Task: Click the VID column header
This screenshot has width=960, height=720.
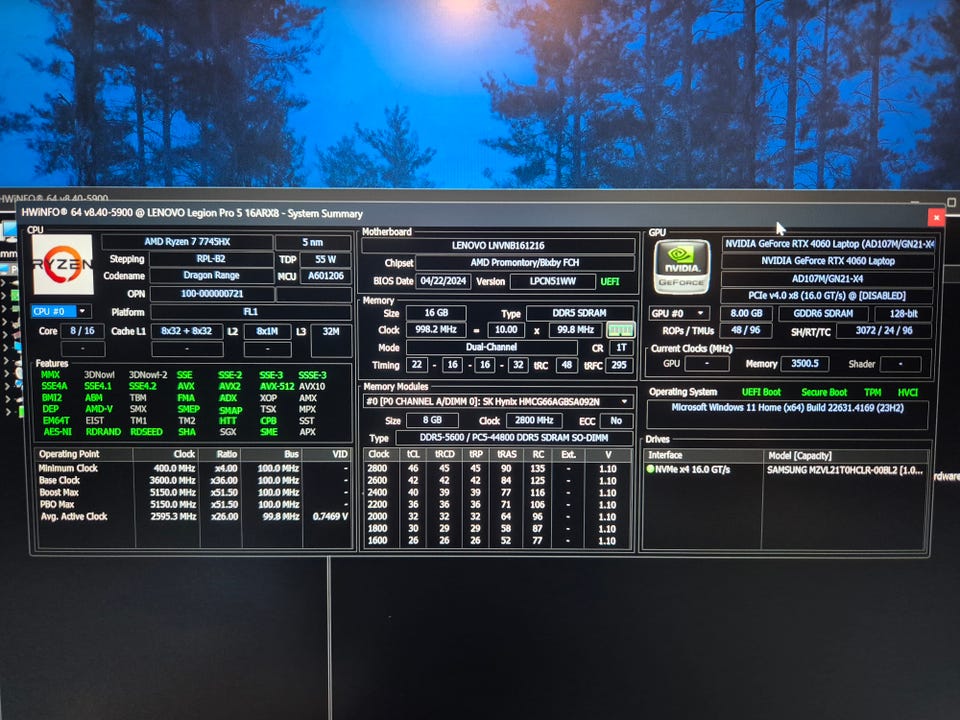Action: [328, 454]
